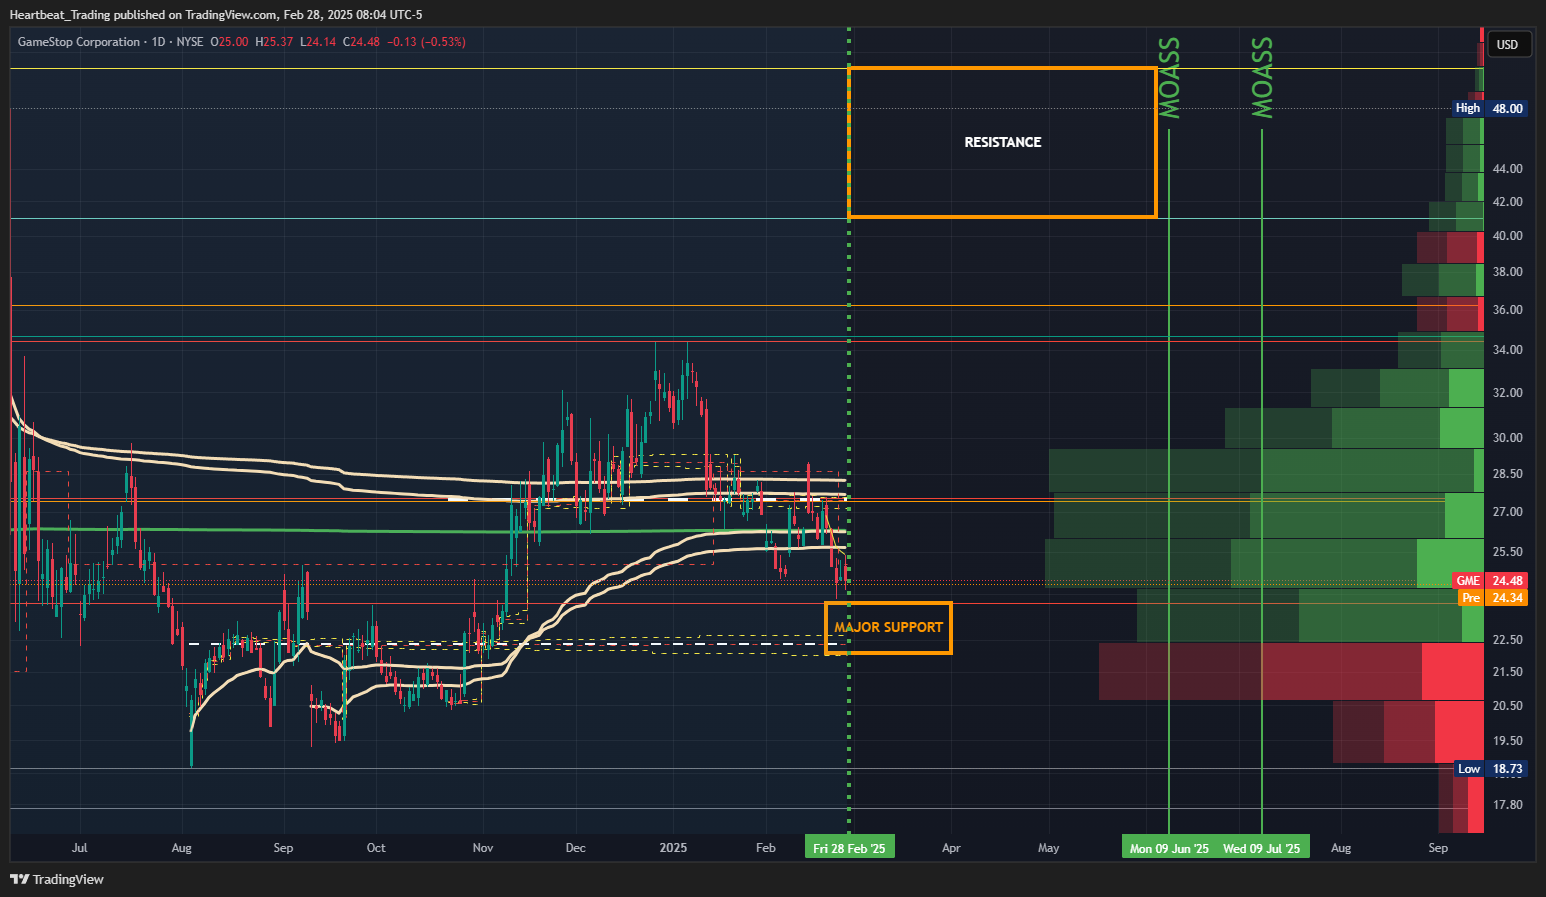Select the Mon 09 Jun '25 date marker
The image size is (1546, 897).
(x=1169, y=848)
